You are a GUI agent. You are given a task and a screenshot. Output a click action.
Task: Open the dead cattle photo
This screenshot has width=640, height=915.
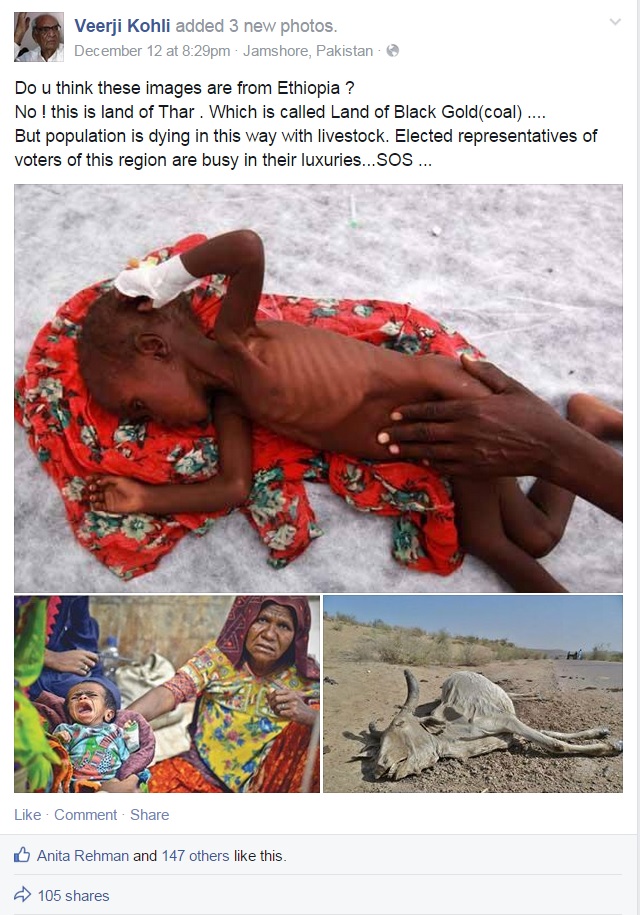click(x=473, y=694)
